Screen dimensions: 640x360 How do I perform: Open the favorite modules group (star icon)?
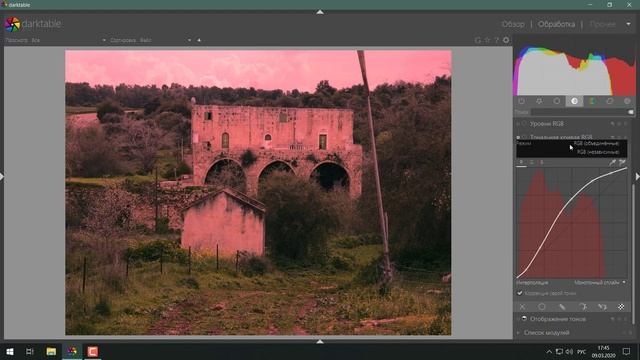point(539,101)
